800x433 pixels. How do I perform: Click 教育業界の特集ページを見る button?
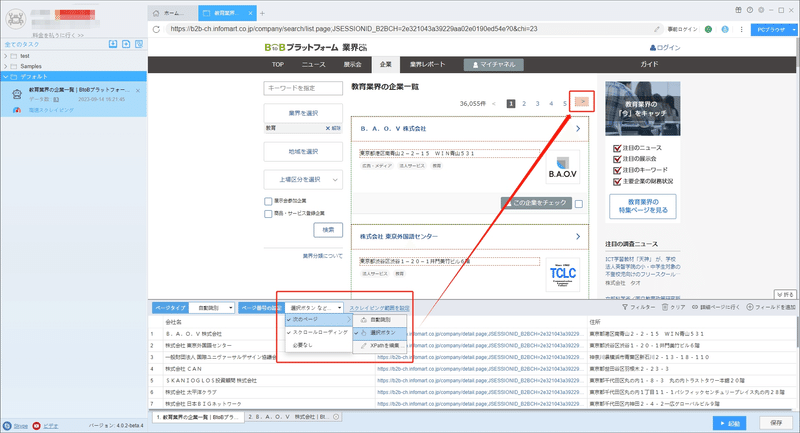coord(643,206)
